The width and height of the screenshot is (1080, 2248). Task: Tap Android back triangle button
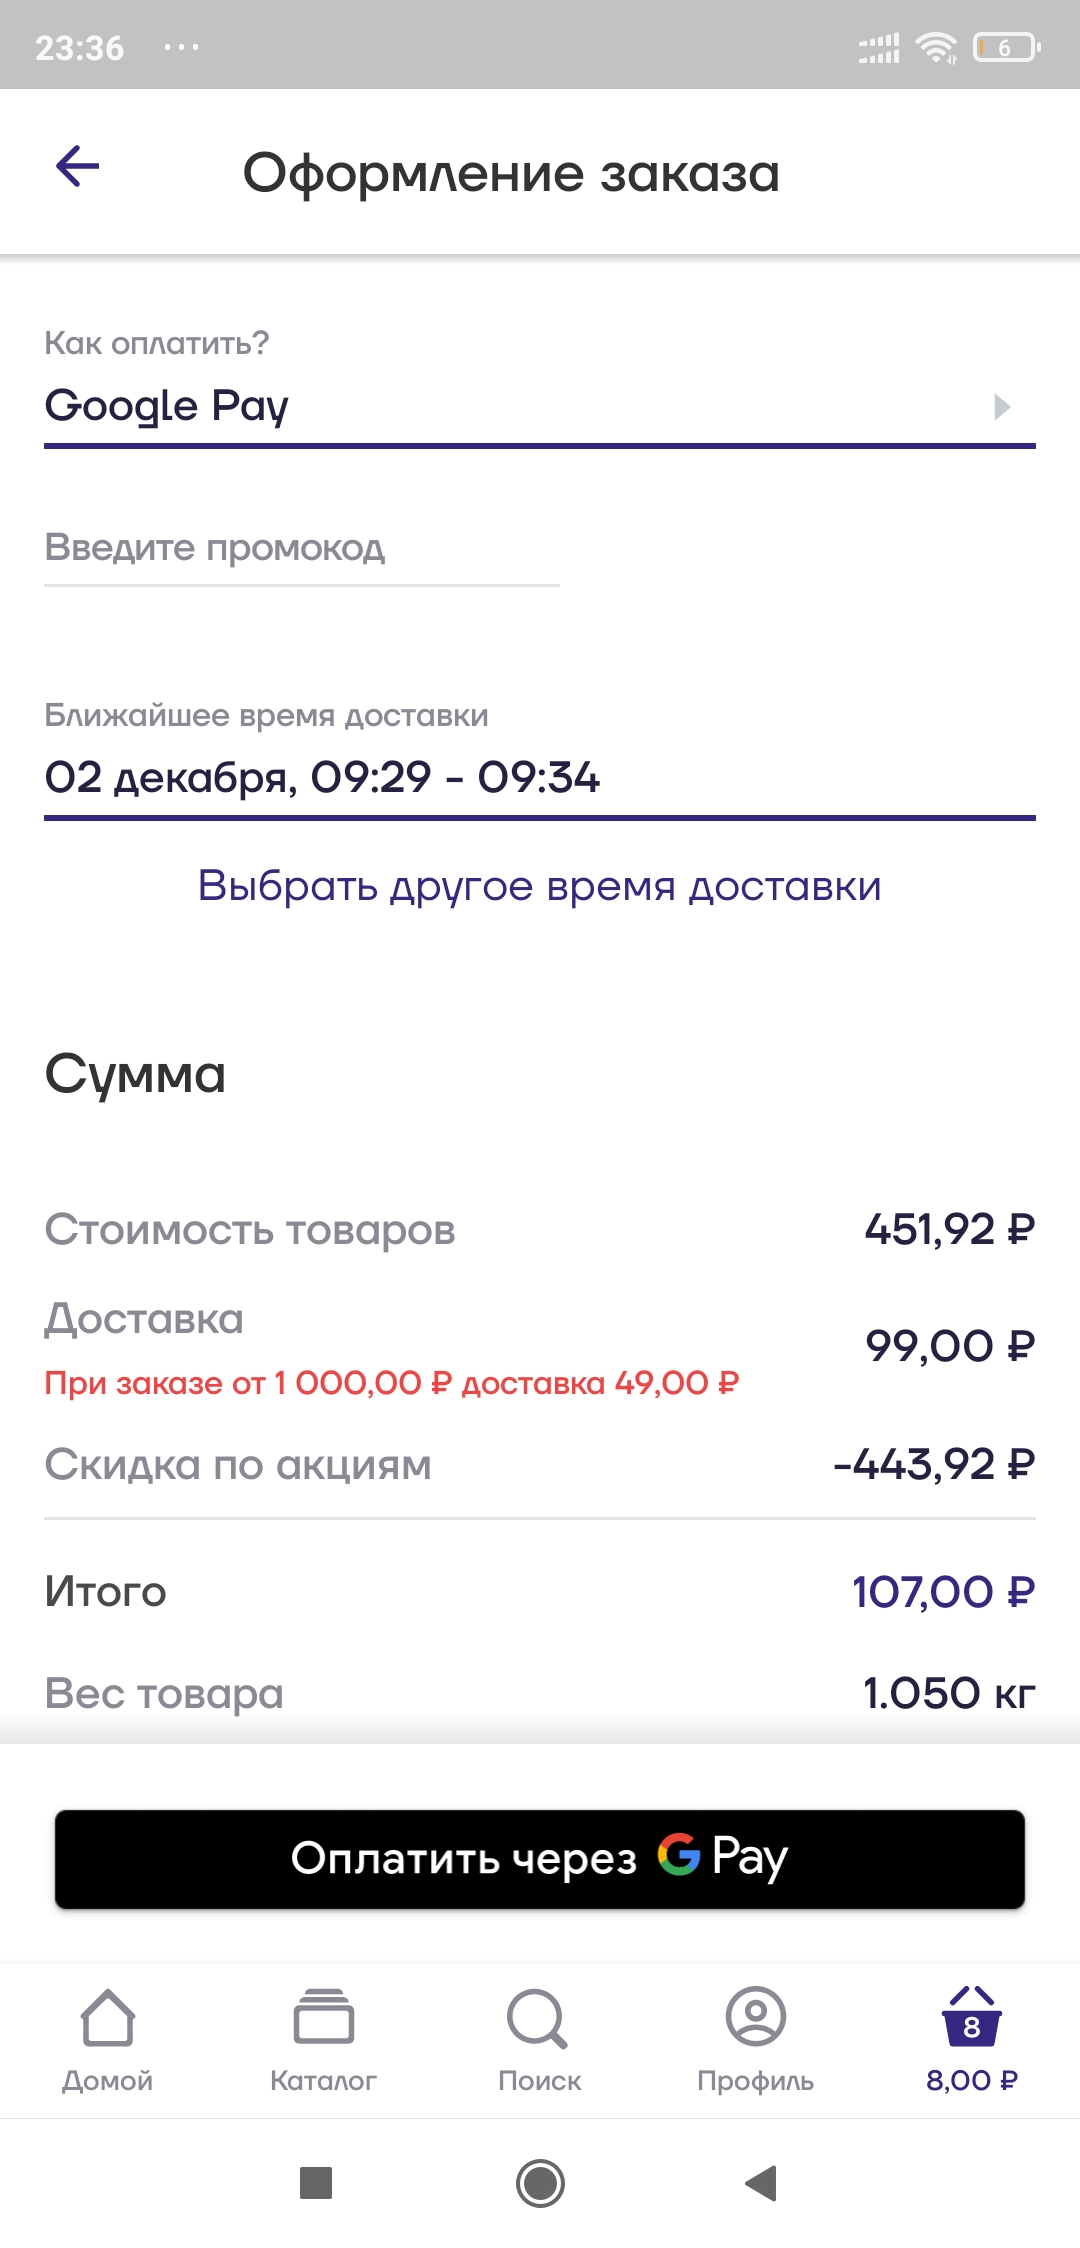pyautogui.click(x=761, y=2183)
